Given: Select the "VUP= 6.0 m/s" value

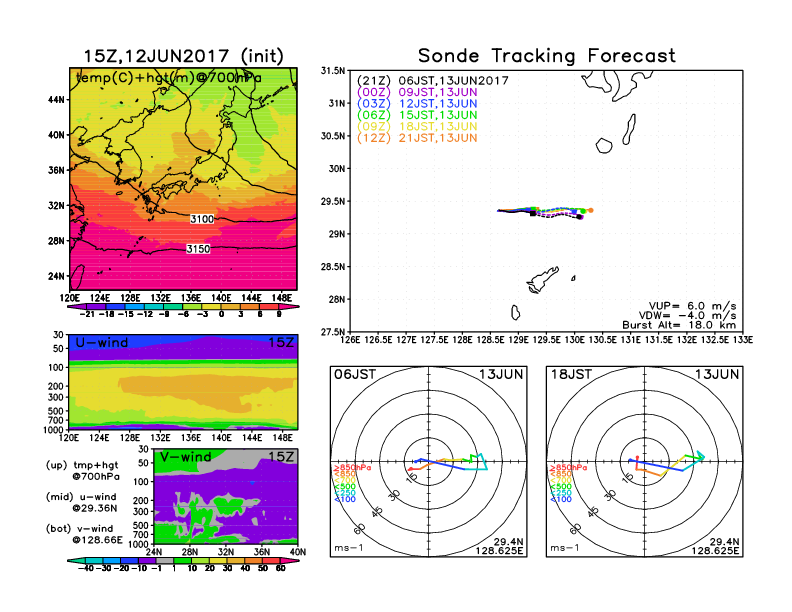Looking at the screenshot, I should click(x=692, y=306).
